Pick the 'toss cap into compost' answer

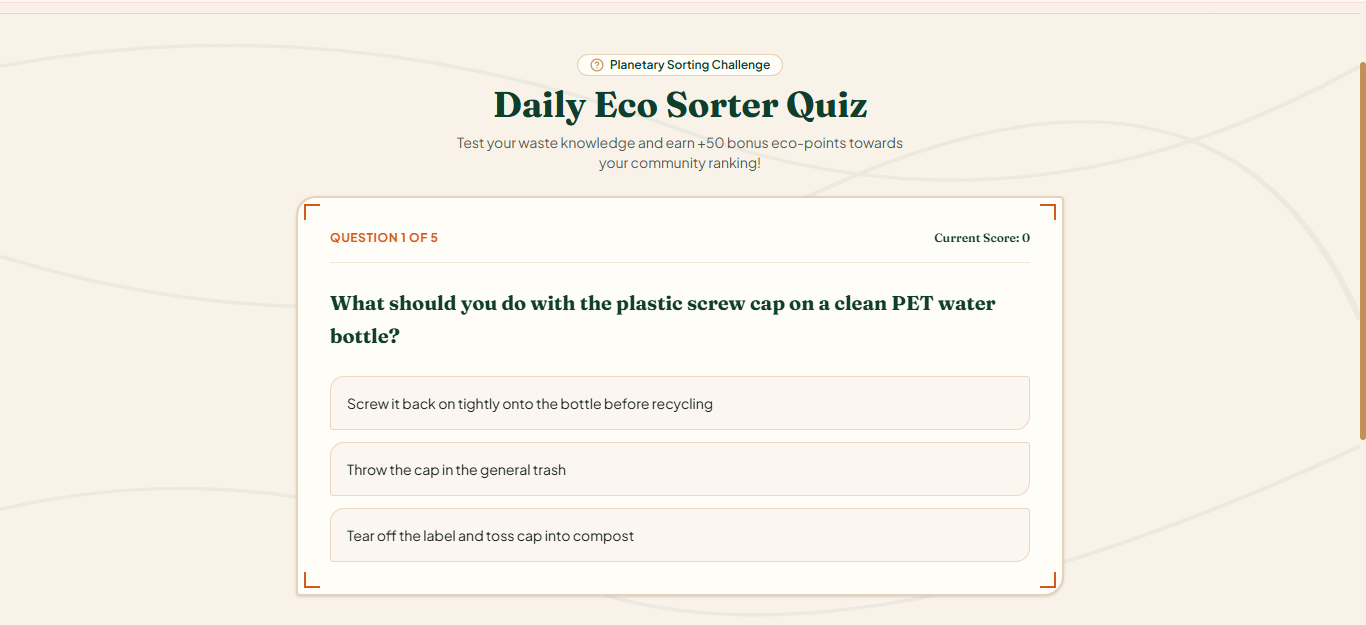[680, 535]
